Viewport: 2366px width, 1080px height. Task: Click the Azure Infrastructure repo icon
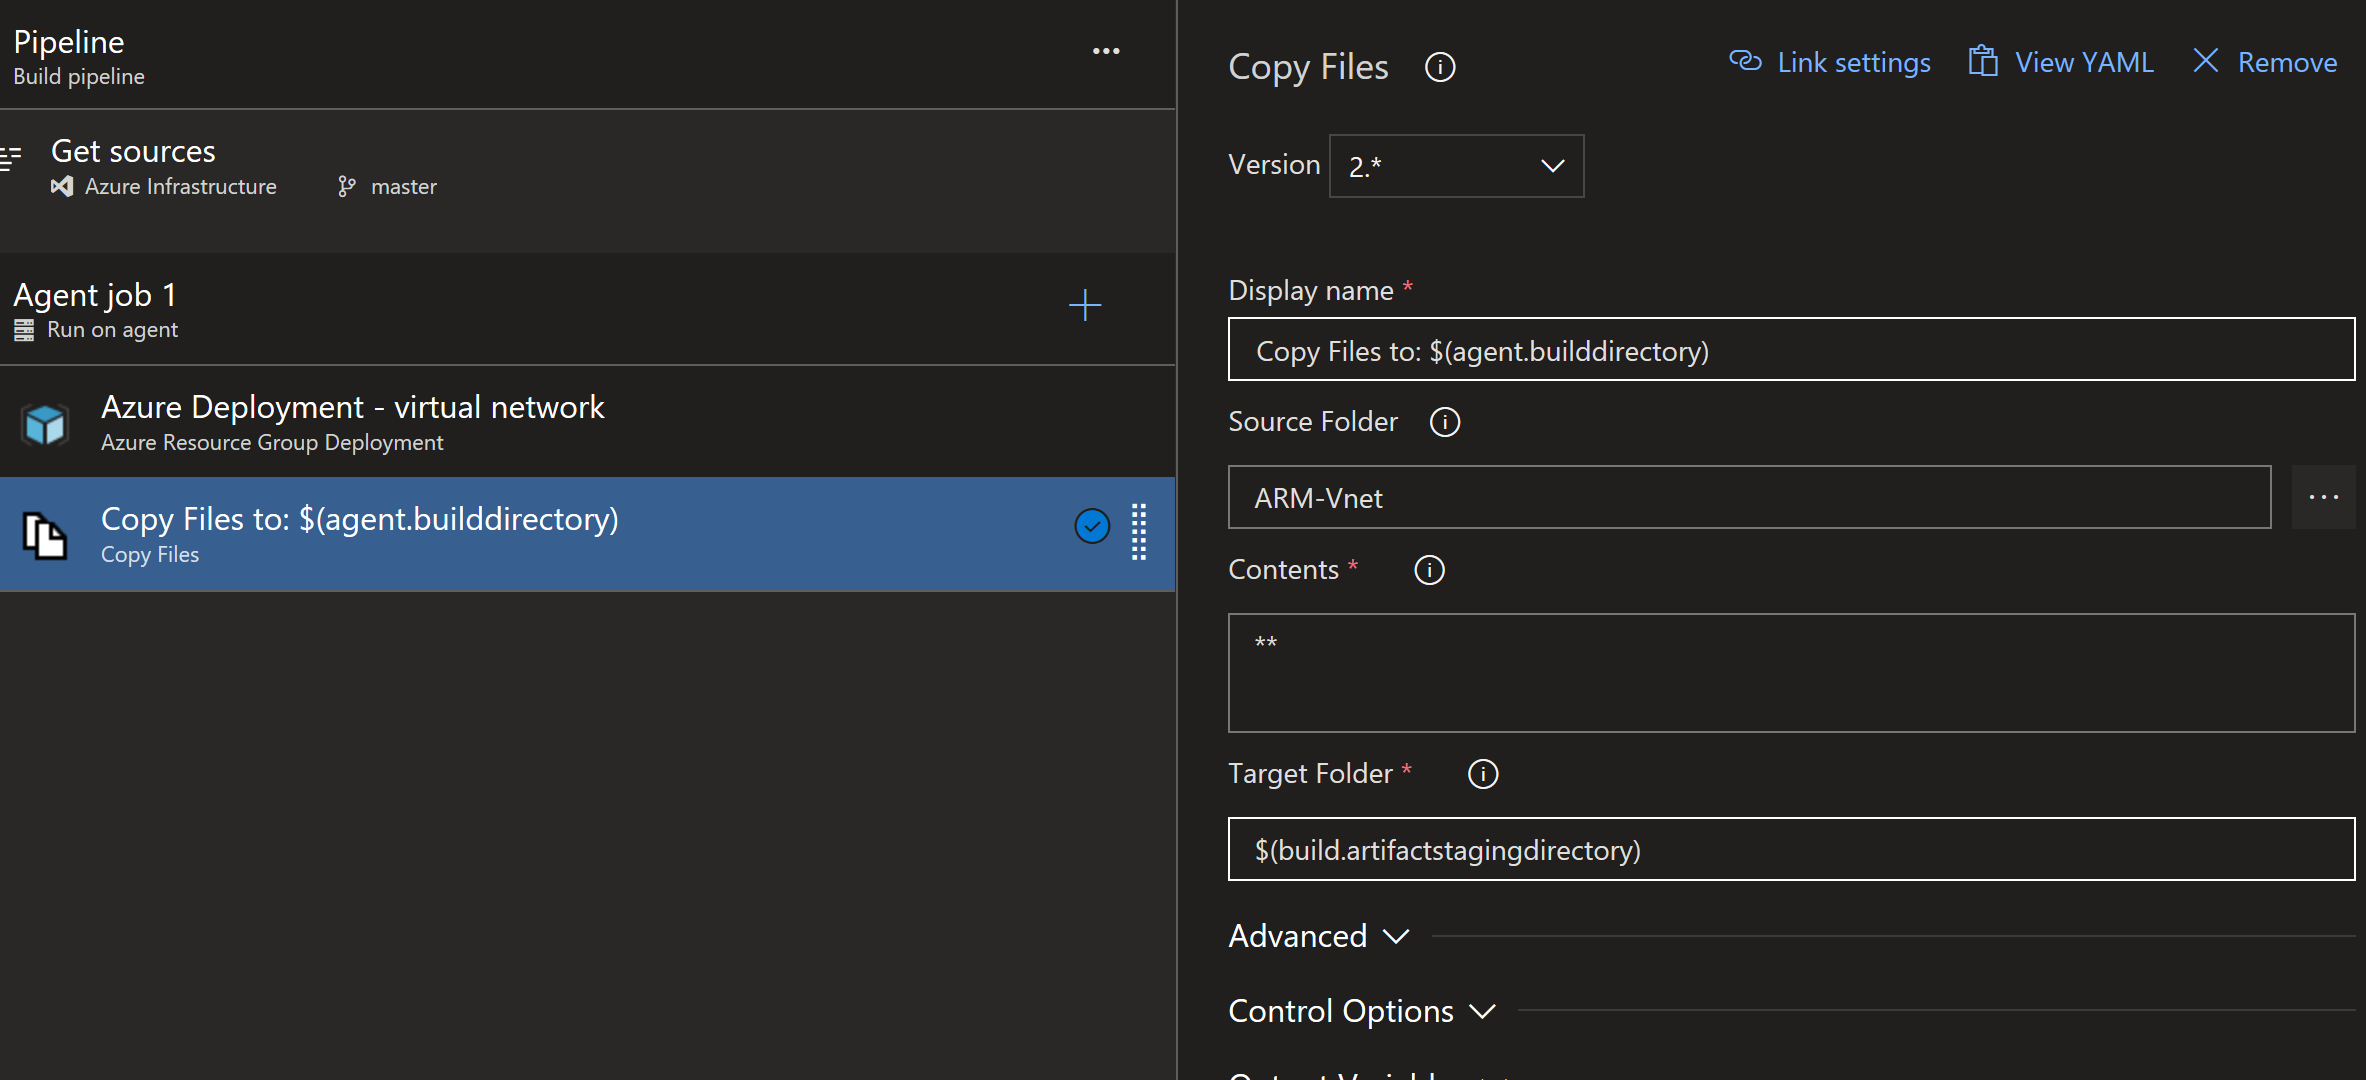pos(62,186)
